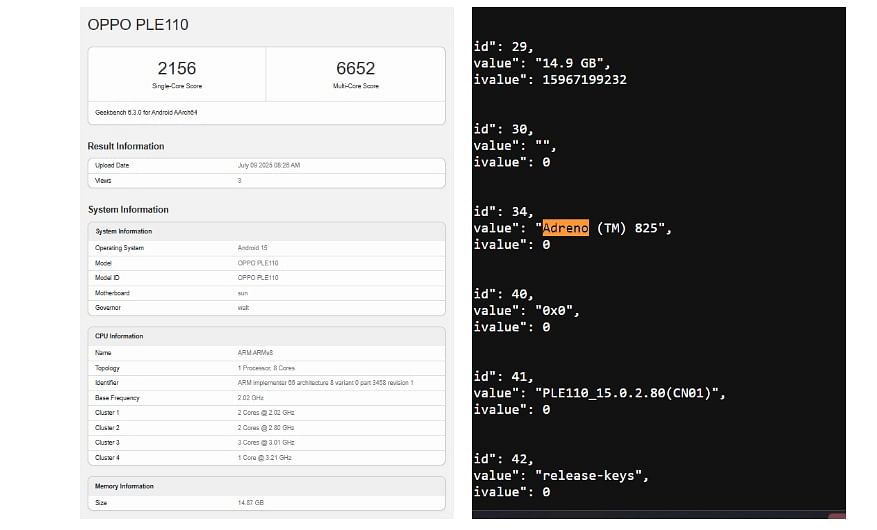Image resolution: width=877 pixels, height=530 pixels.
Task: Click the empty value line under id 30
Action: [515, 146]
